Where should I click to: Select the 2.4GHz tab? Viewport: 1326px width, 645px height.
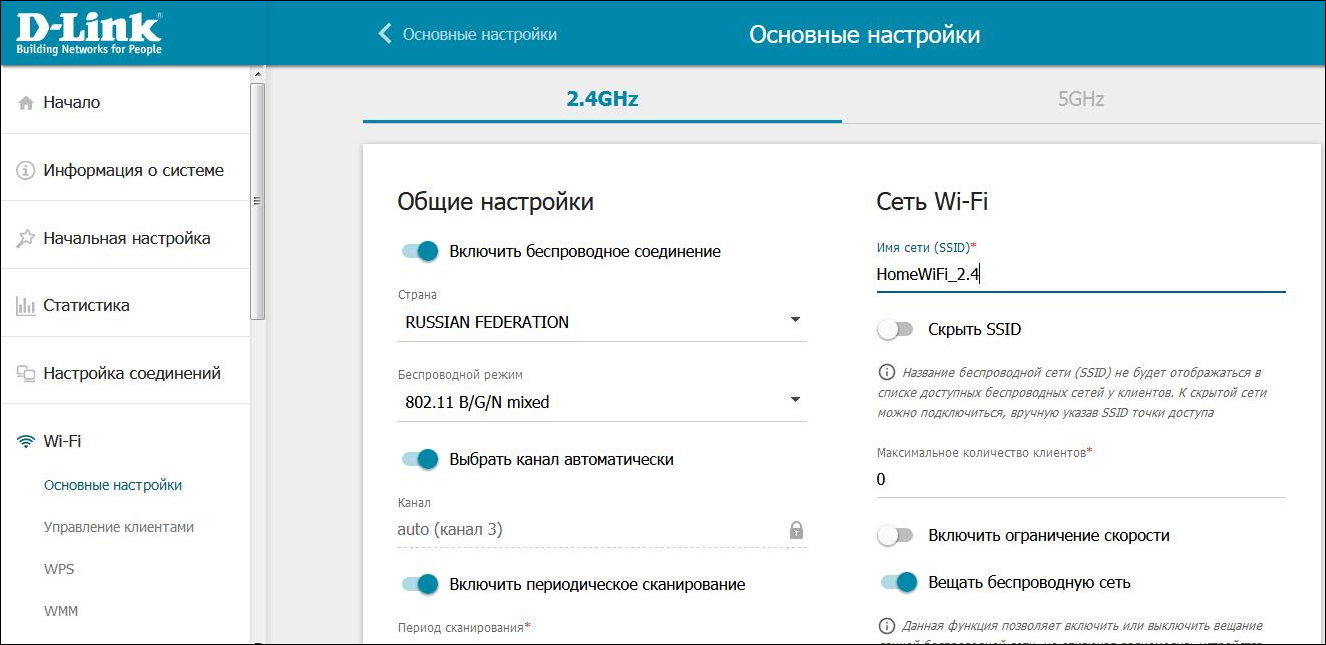click(x=602, y=99)
